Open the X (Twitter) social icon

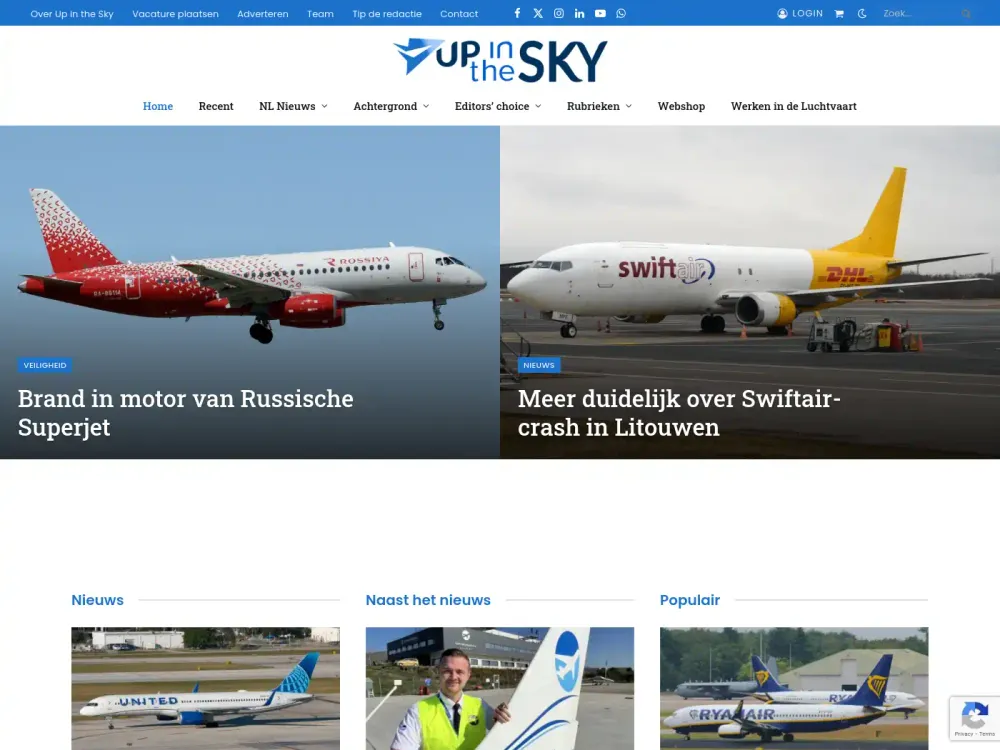tap(538, 13)
